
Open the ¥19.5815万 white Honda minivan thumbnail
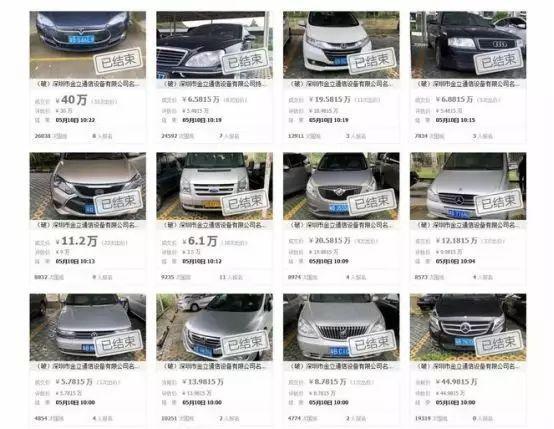(341, 45)
